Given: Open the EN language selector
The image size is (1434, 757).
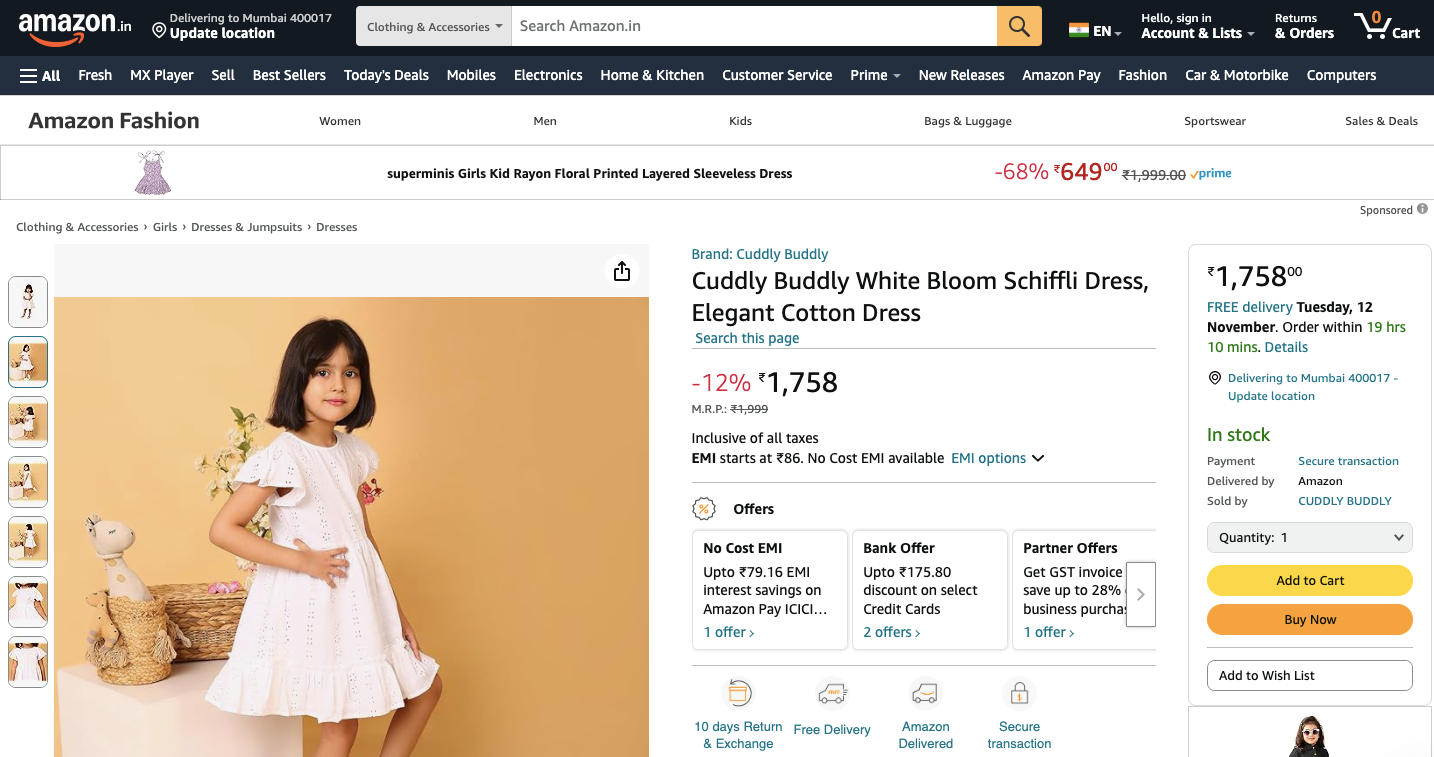Looking at the screenshot, I should coord(1095,31).
